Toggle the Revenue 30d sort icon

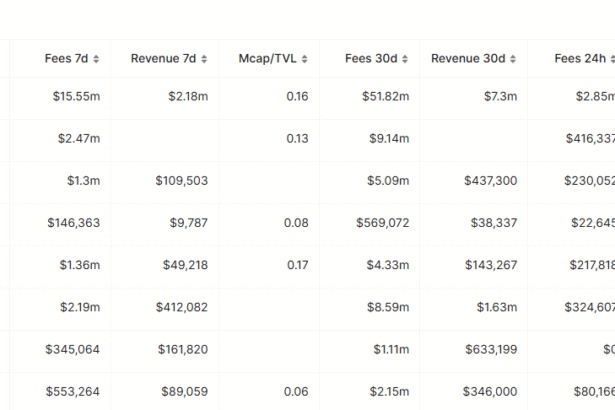click(513, 59)
